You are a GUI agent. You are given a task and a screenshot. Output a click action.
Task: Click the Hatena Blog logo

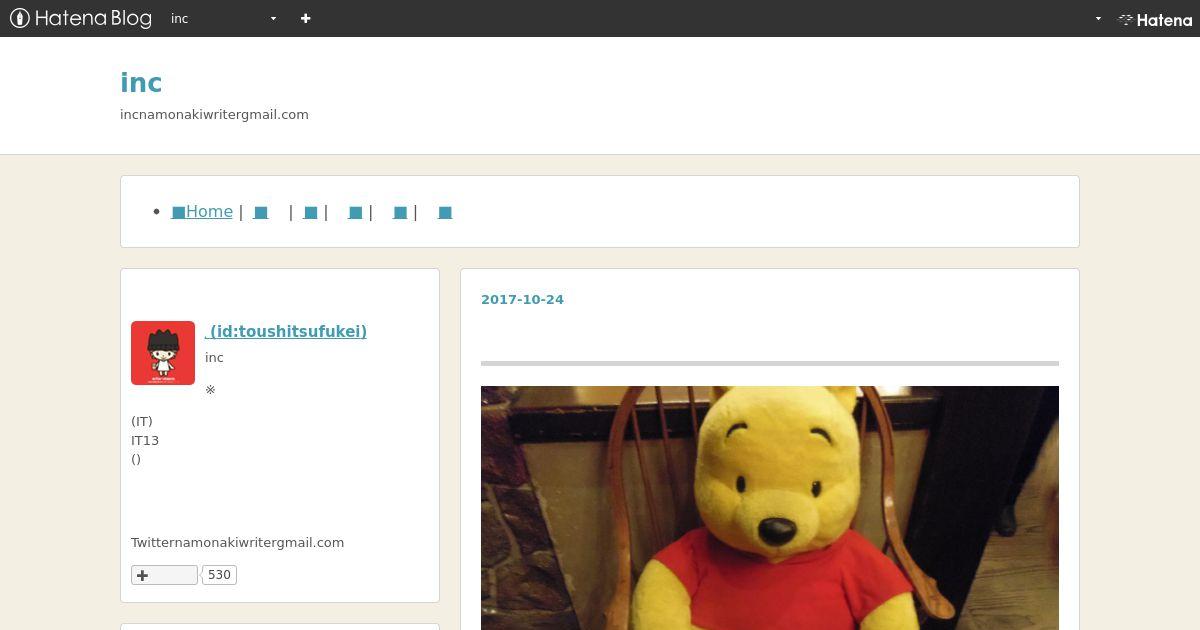[x=80, y=18]
